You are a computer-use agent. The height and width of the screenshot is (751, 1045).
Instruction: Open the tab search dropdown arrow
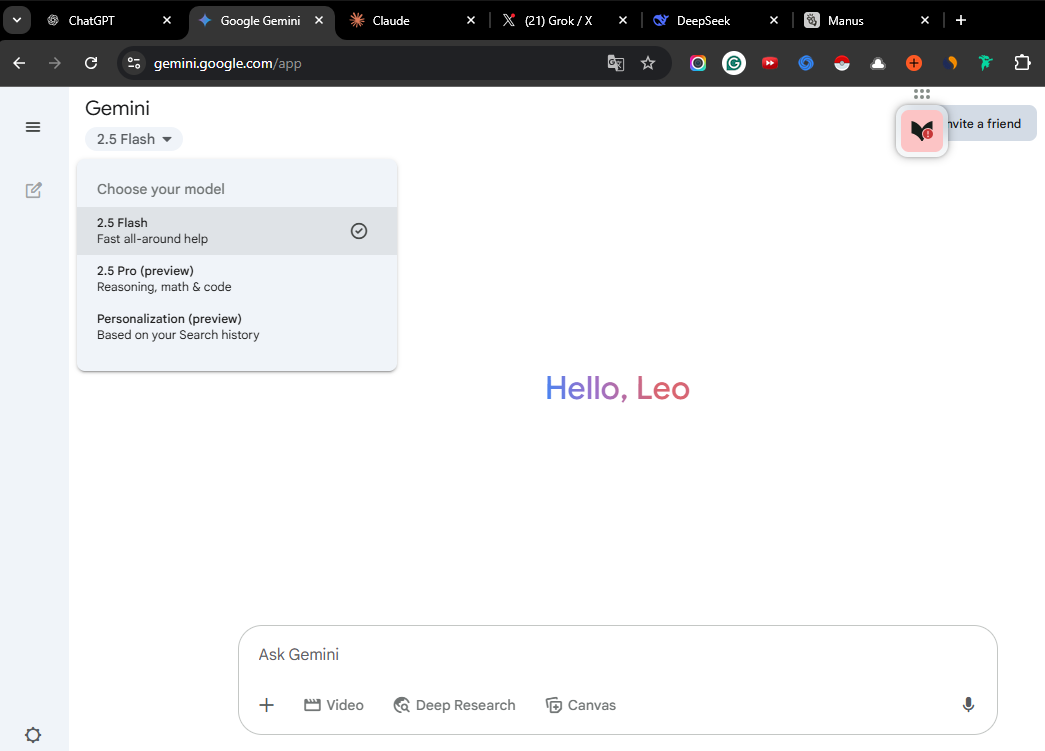(x=17, y=20)
